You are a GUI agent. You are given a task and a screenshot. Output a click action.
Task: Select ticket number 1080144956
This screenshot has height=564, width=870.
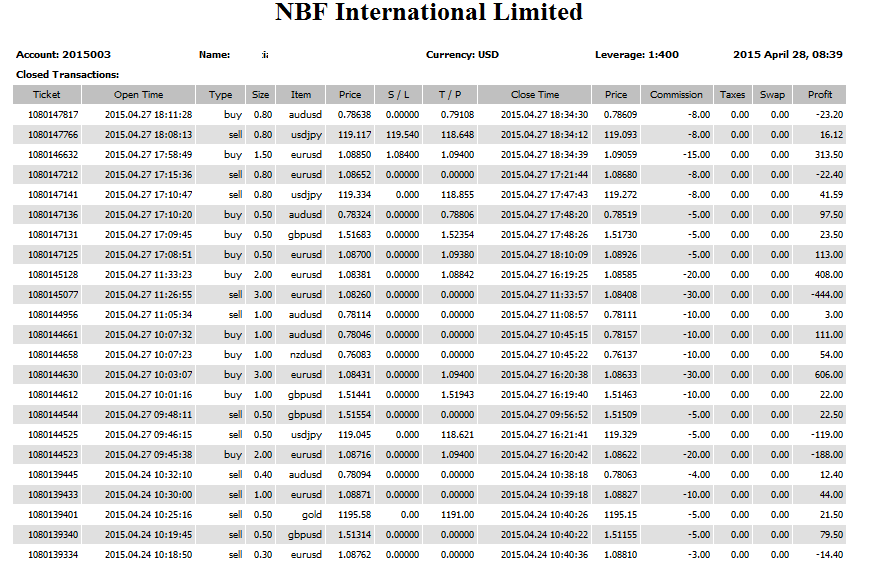(x=53, y=314)
